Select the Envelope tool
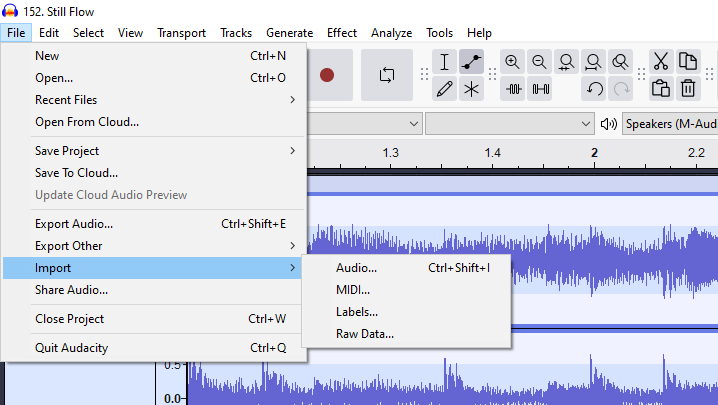Image resolution: width=718 pixels, height=405 pixels. [x=471, y=62]
